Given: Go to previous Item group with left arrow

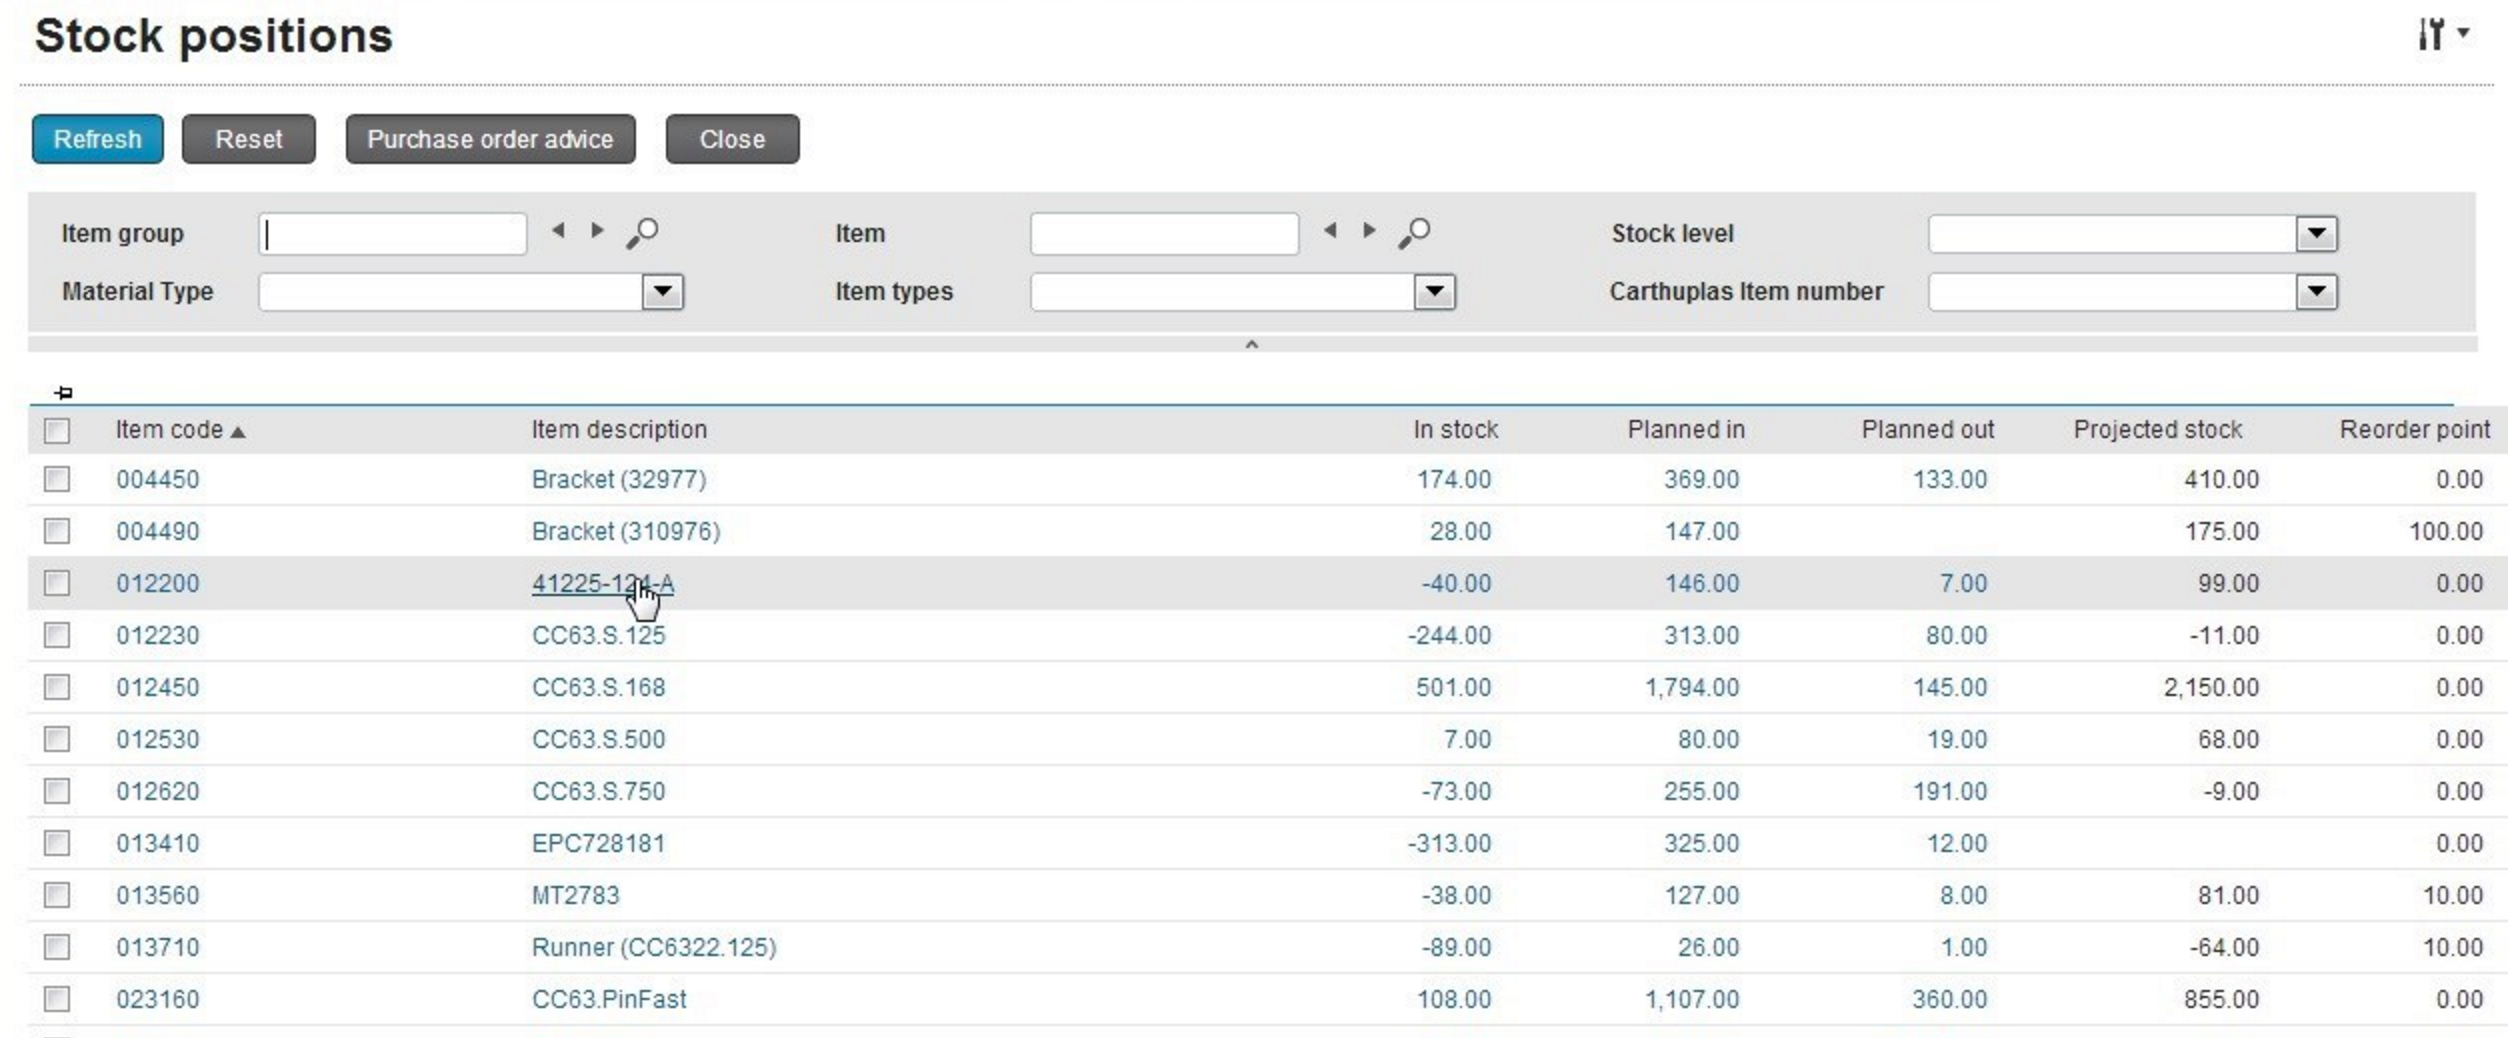Looking at the screenshot, I should tap(558, 231).
